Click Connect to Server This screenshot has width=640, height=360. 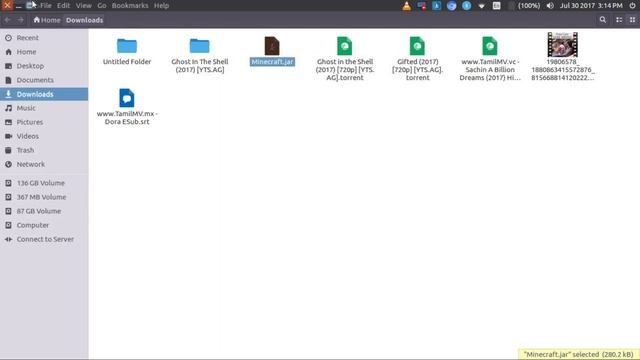pyautogui.click(x=44, y=239)
